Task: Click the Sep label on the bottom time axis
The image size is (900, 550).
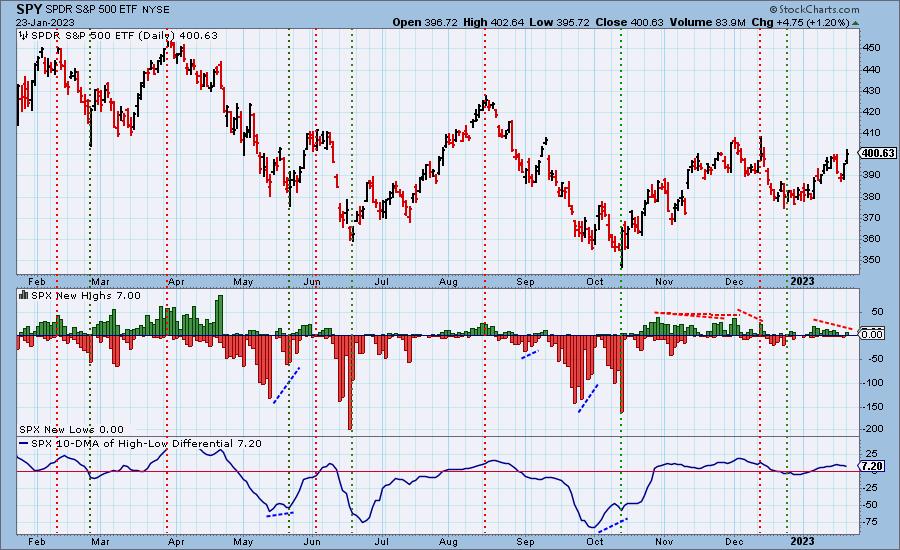Action: click(x=525, y=541)
